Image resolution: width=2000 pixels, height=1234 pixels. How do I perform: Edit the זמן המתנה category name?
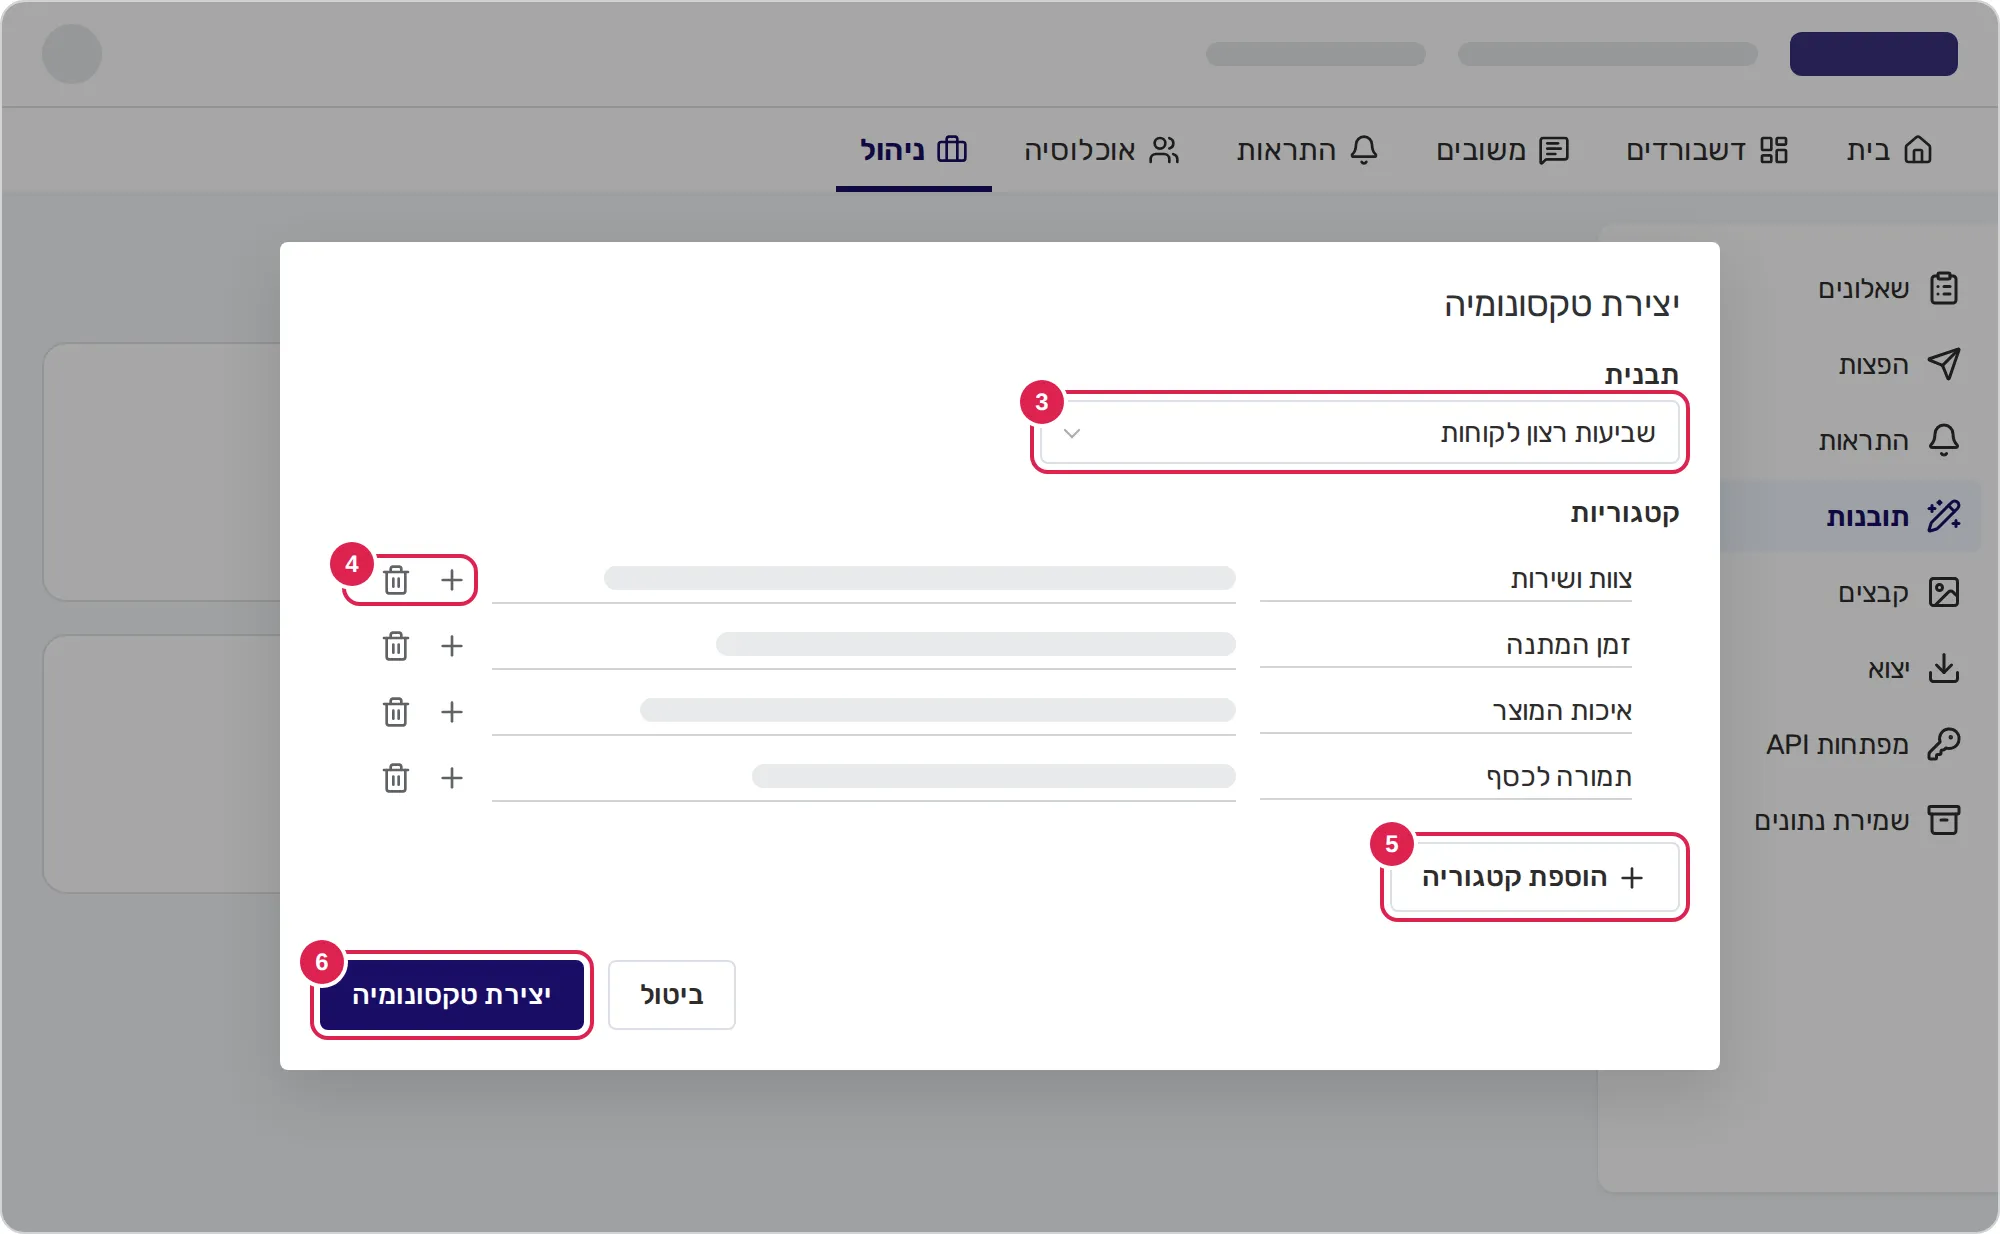[x=1446, y=645]
